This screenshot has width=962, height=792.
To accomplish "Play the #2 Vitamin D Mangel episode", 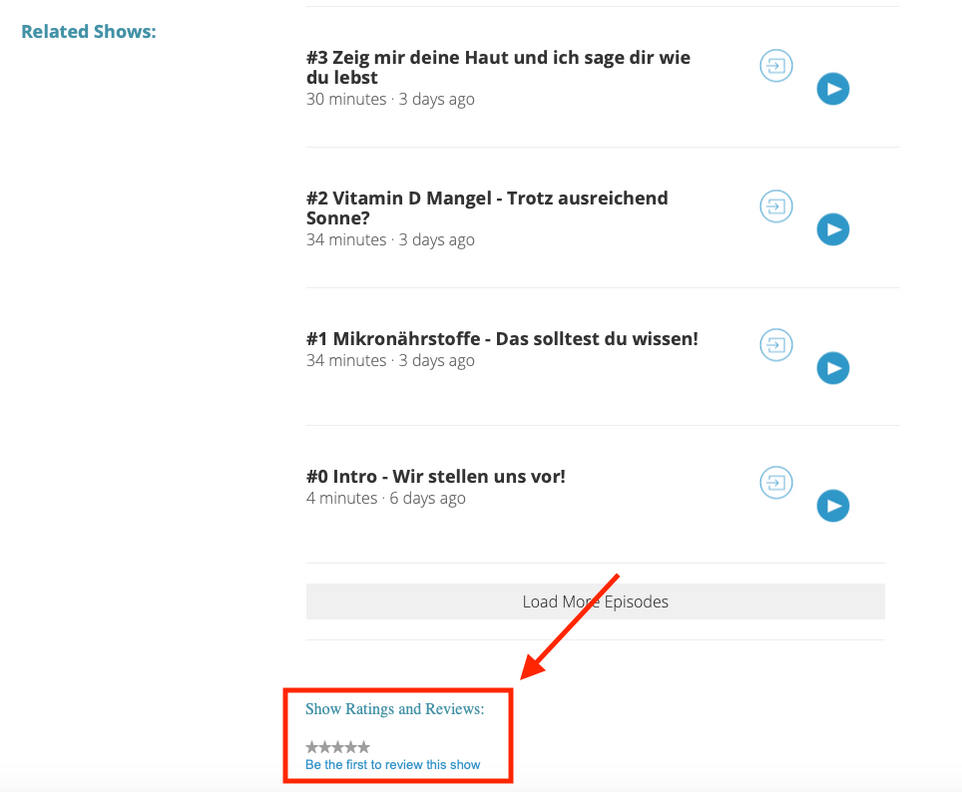I will (832, 230).
